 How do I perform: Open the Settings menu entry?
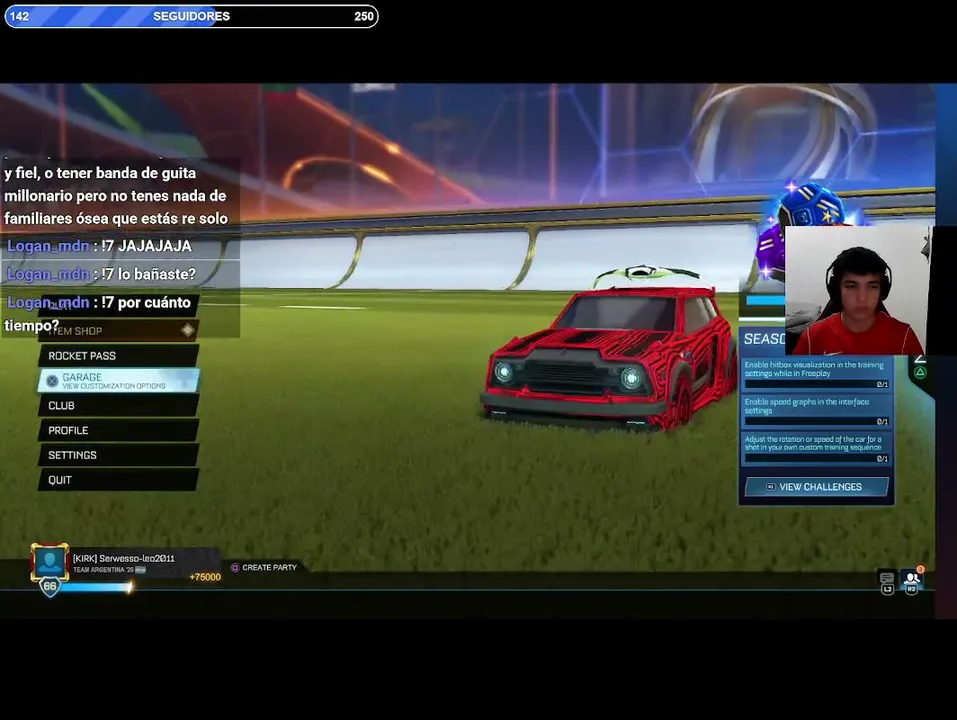[118, 455]
